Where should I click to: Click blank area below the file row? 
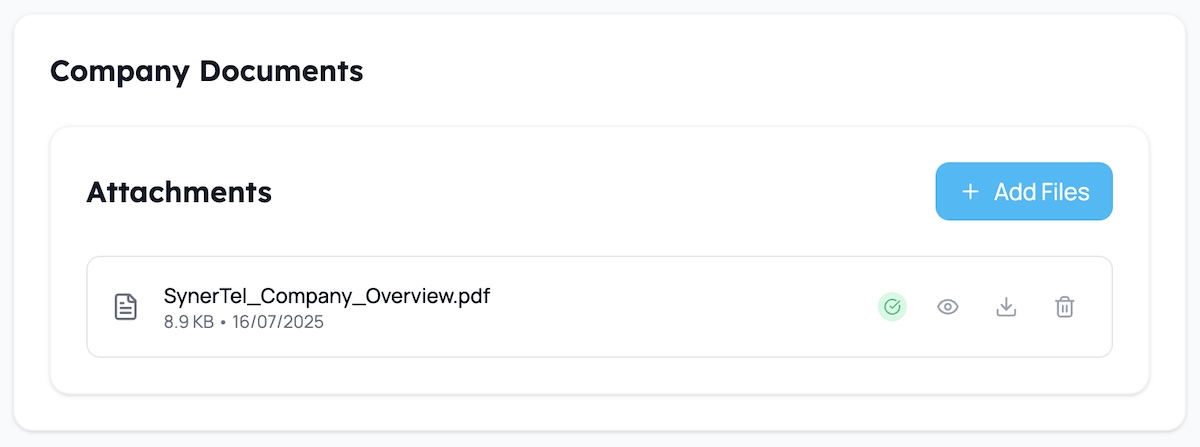[x=600, y=375]
